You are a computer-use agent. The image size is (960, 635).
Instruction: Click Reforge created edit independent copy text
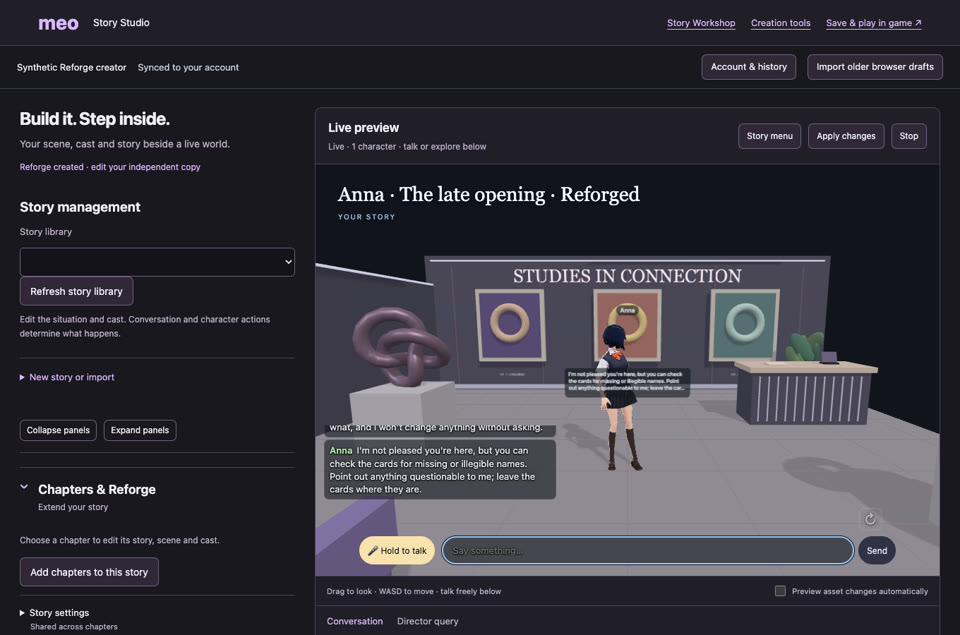[110, 167]
